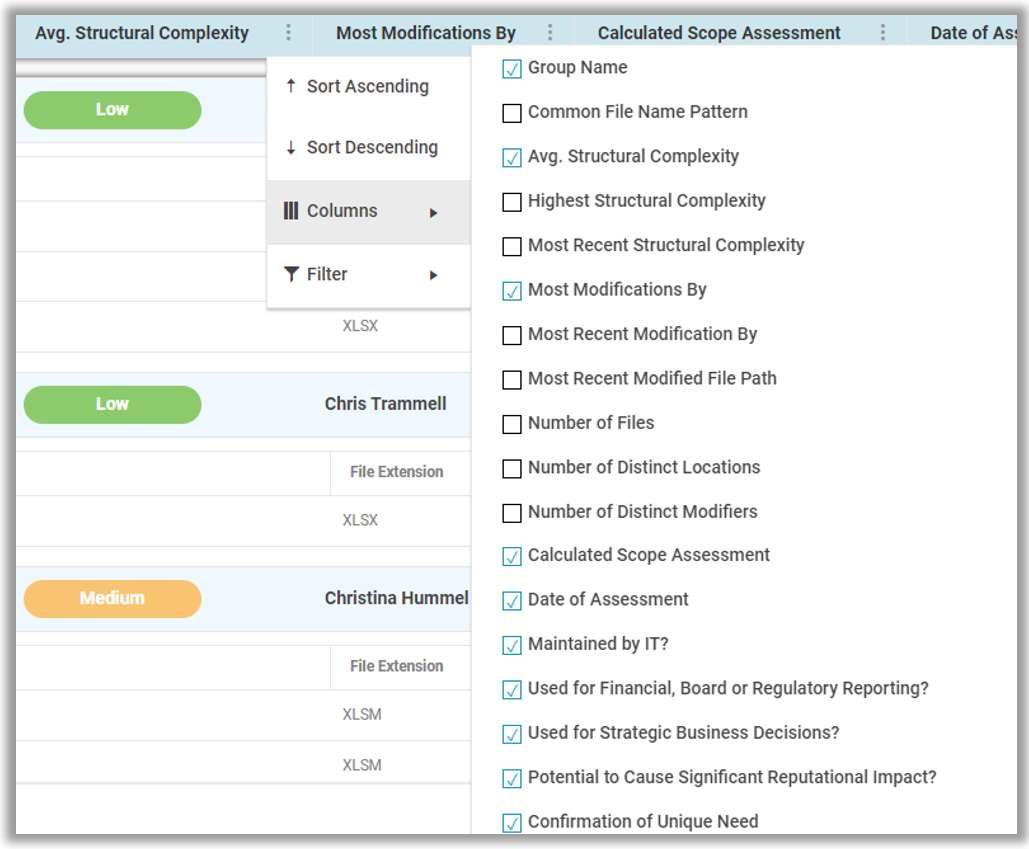
Task: Open the Most Modifications By column menu dots
Action: tap(549, 32)
